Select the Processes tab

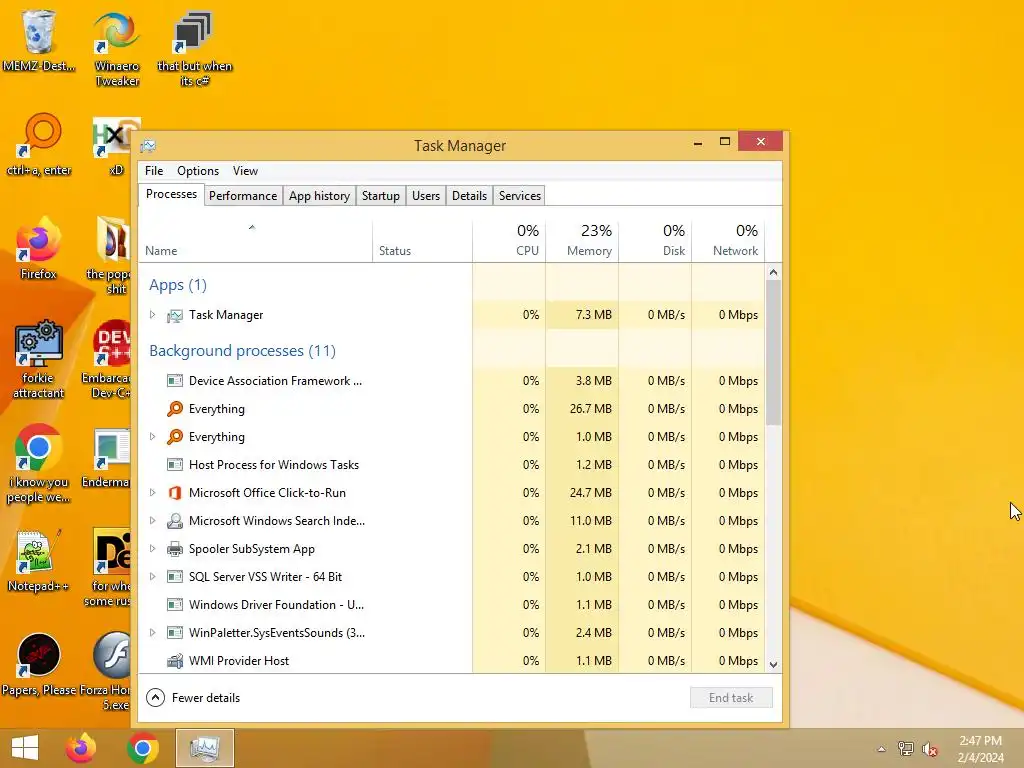point(171,195)
